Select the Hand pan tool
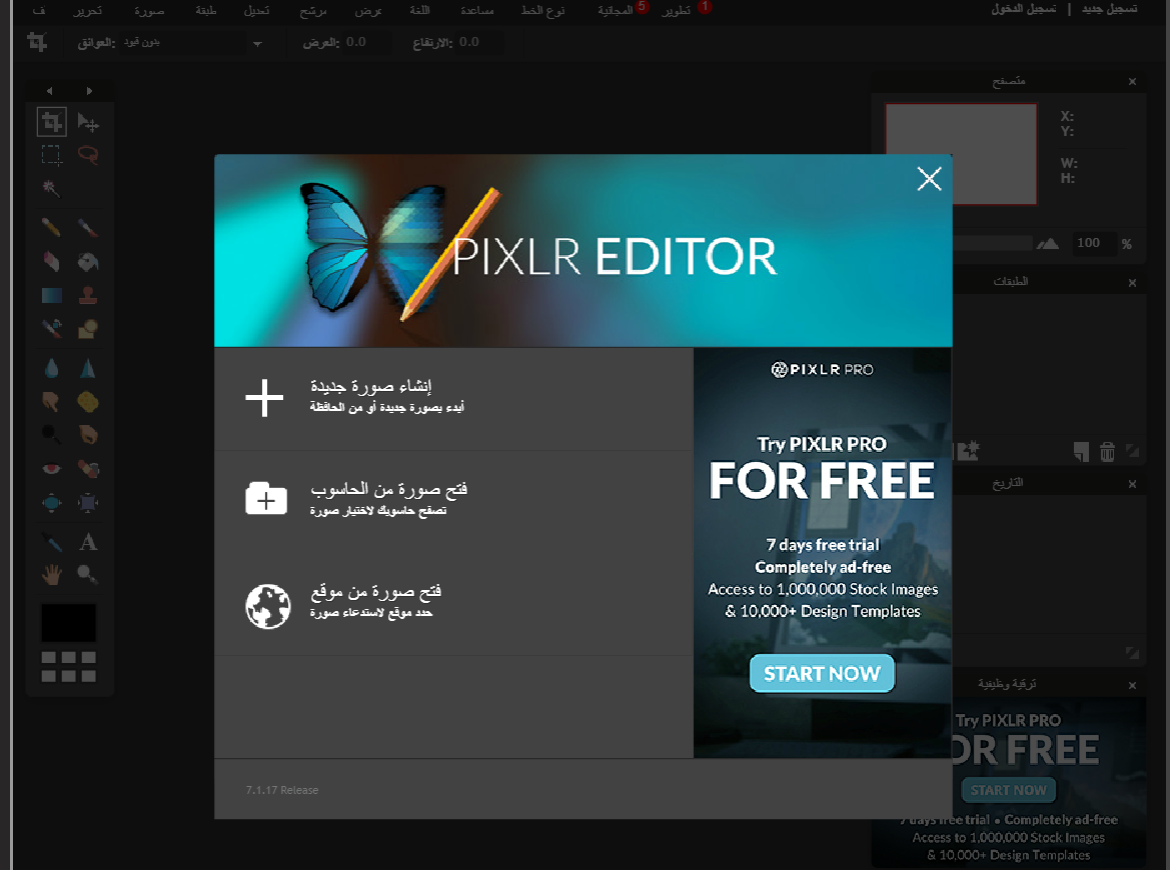 click(52, 574)
